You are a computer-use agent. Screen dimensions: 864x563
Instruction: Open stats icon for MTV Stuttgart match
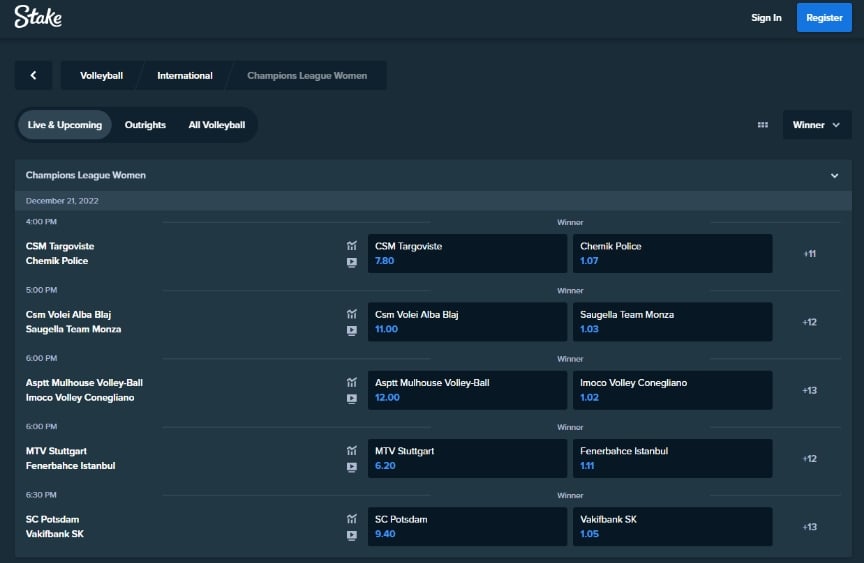point(351,451)
